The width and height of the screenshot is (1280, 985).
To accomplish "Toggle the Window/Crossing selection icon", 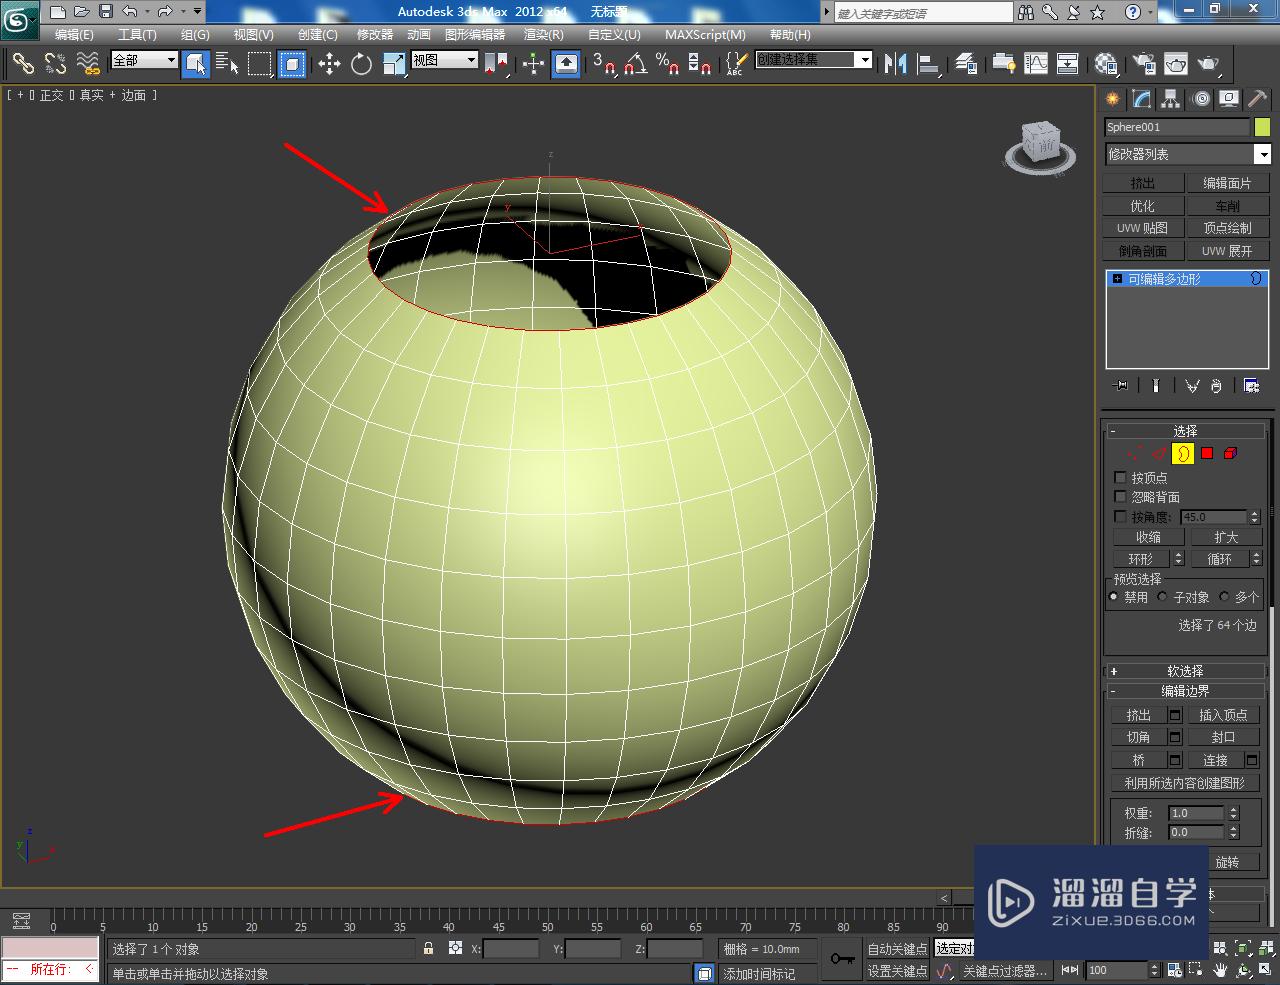I will coord(292,64).
